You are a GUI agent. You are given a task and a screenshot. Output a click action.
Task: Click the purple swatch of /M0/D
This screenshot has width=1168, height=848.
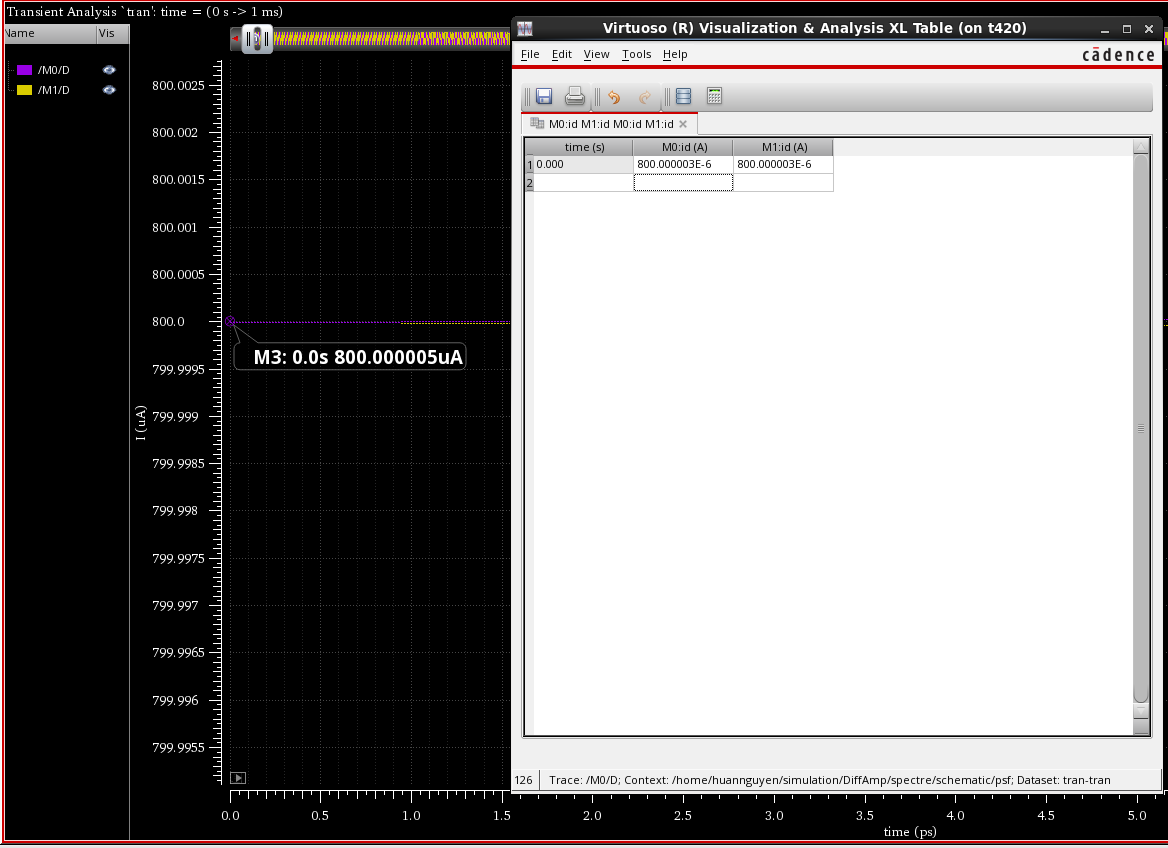pos(25,70)
